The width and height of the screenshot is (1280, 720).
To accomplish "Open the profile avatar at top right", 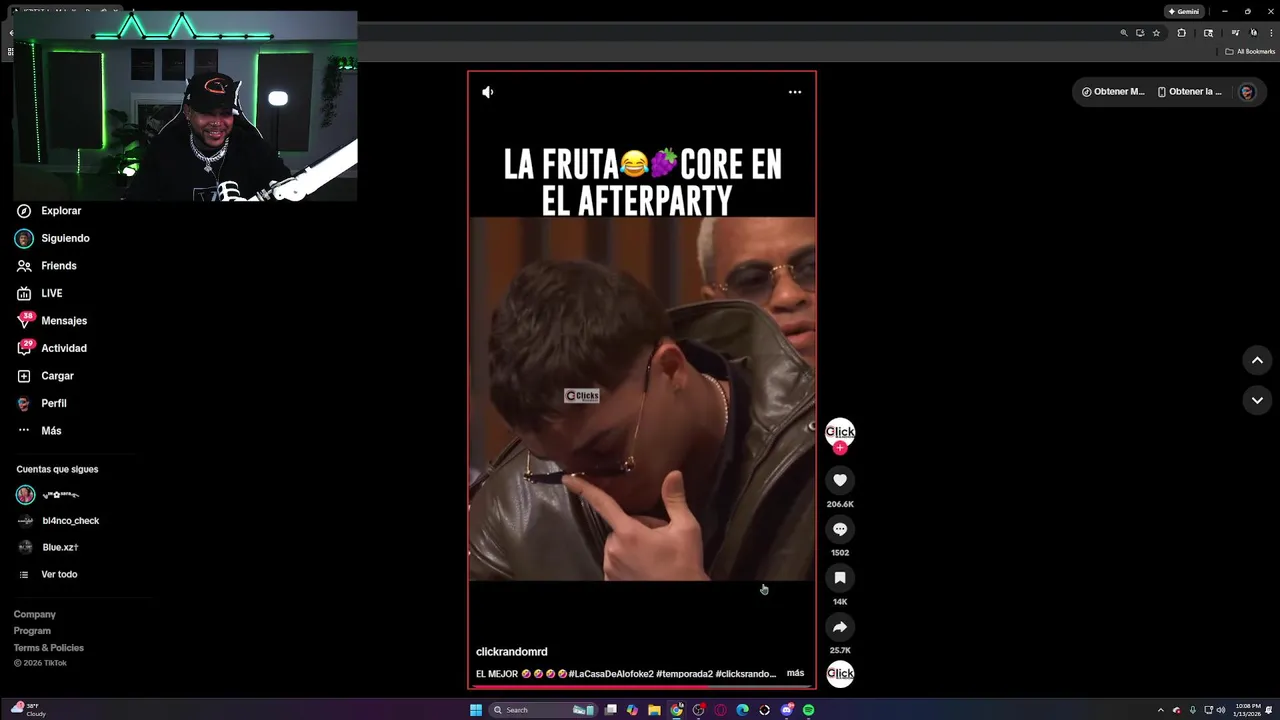I will (1247, 91).
